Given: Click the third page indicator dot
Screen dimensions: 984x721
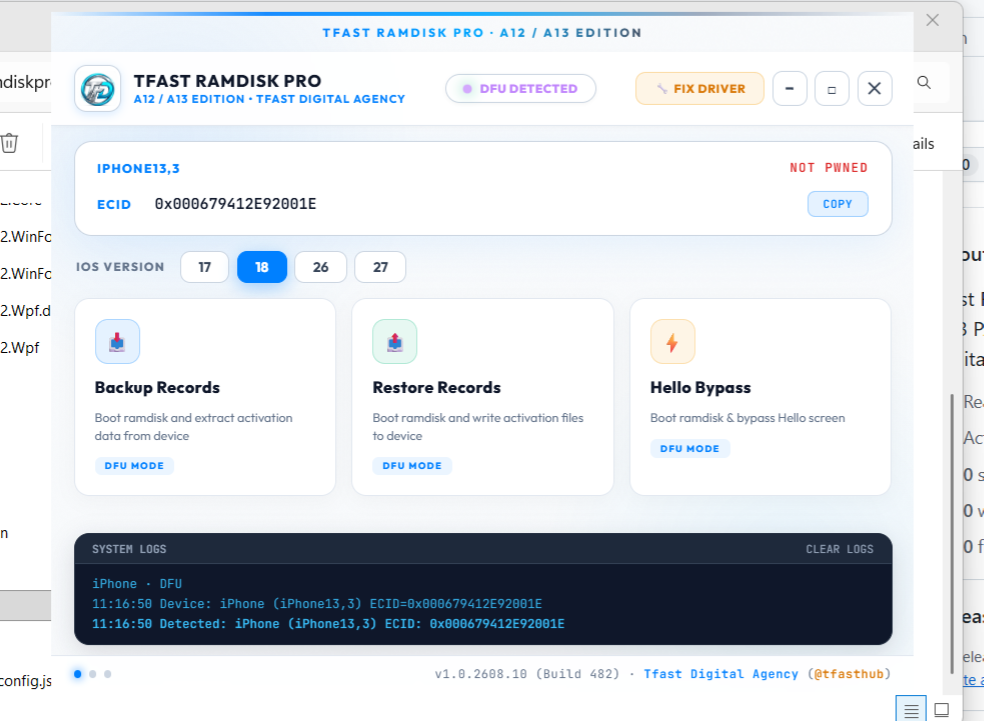Looking at the screenshot, I should click(108, 674).
